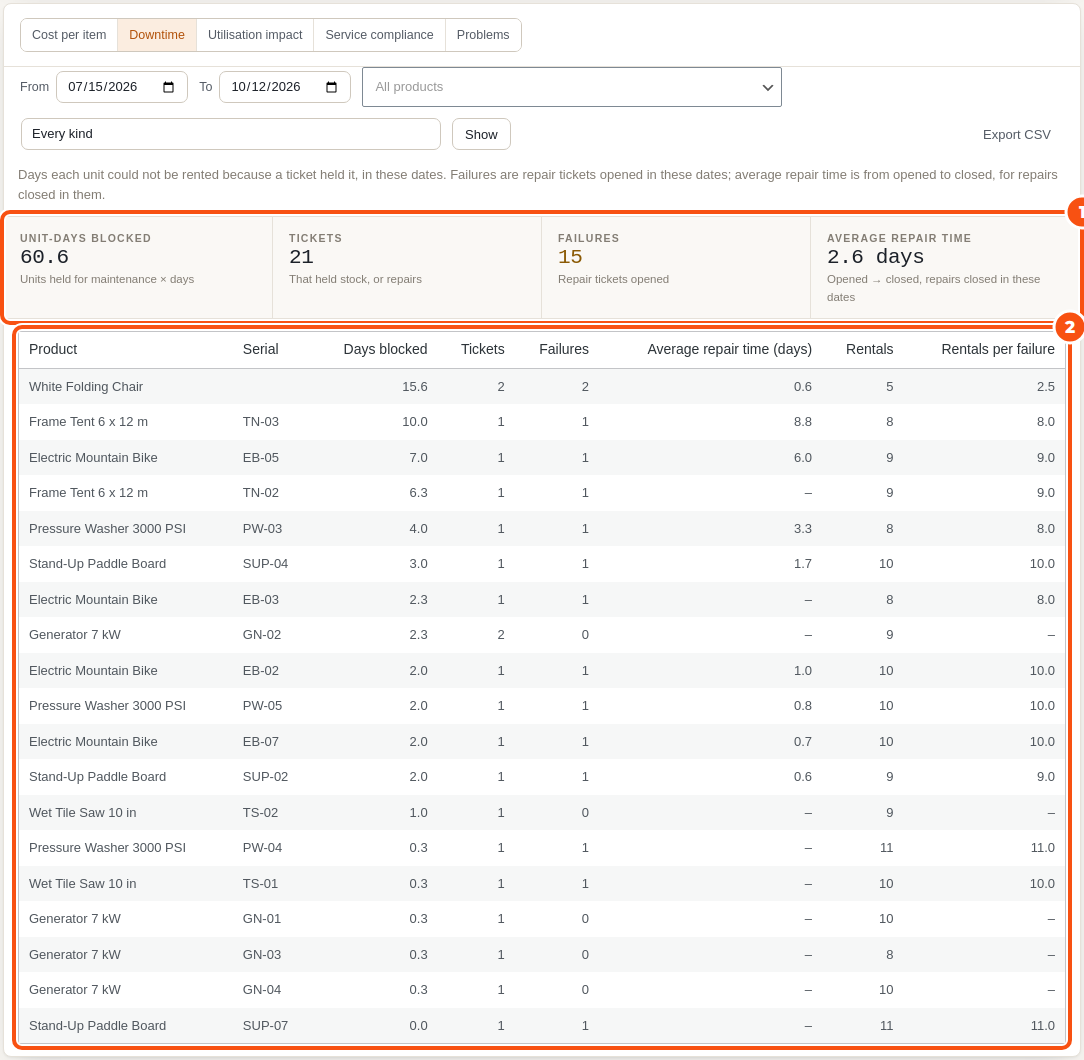Switch to the Cost per item tab
Image resolution: width=1084 pixels, height=1060 pixels.
pyautogui.click(x=69, y=35)
